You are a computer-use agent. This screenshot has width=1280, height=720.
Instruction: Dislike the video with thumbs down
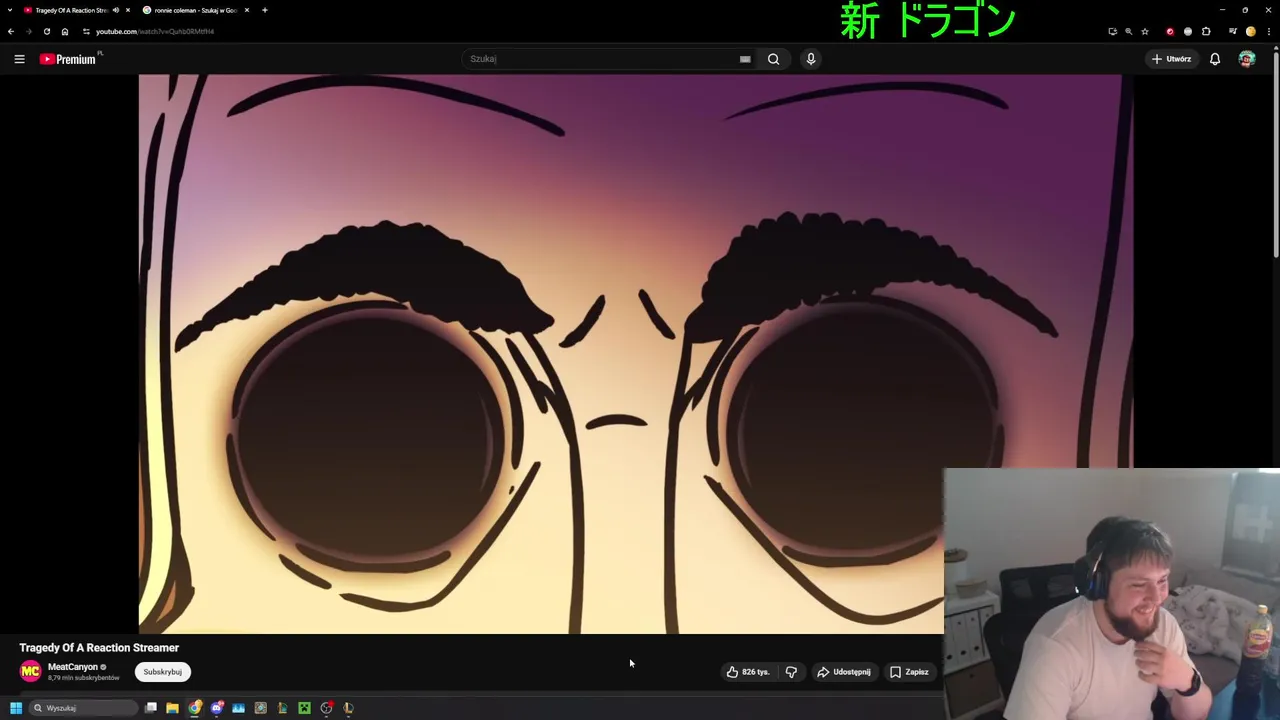[791, 672]
